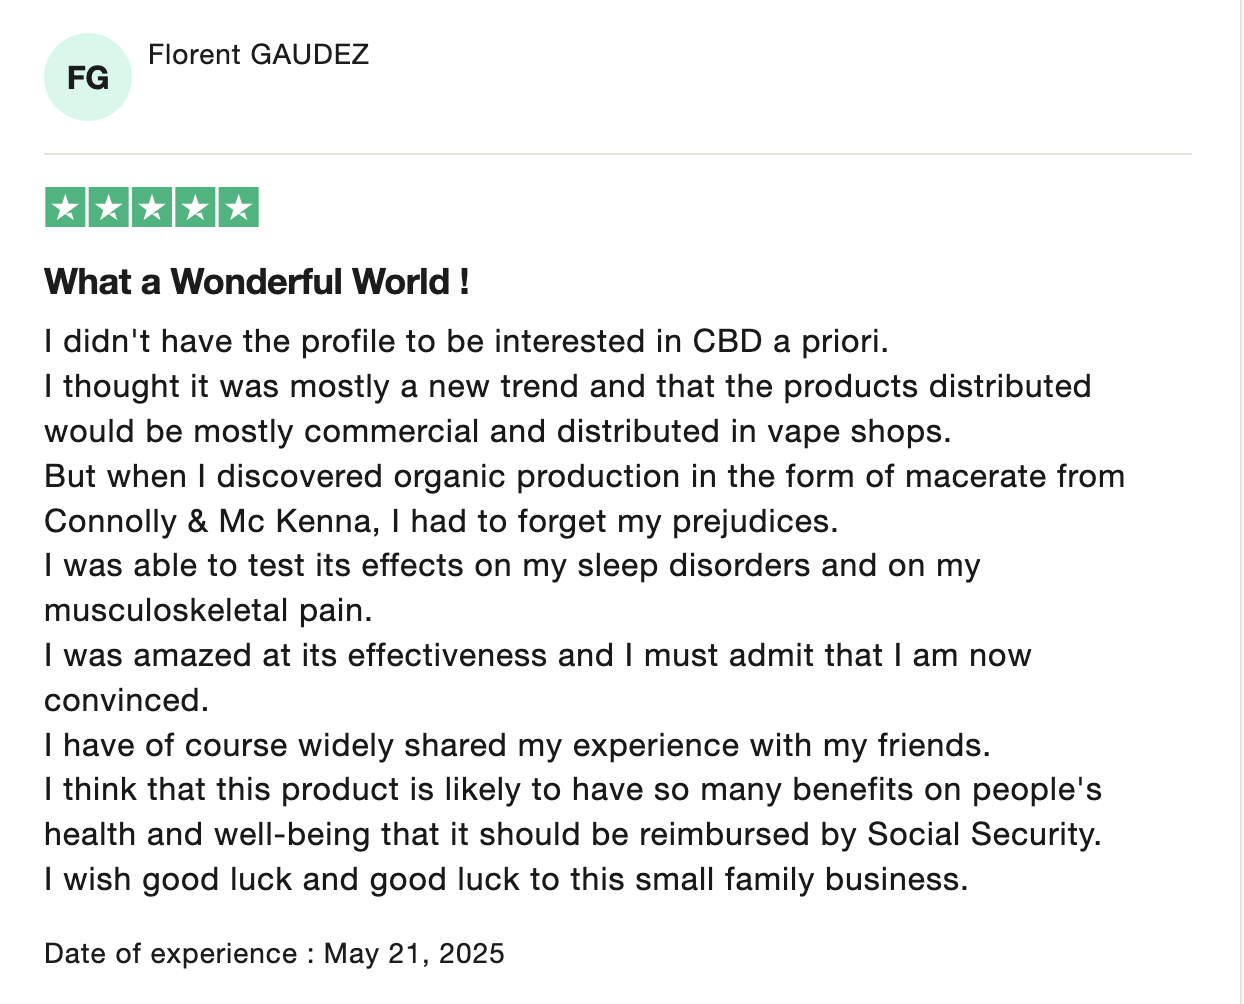Open the review titled What a Wonderful World
This screenshot has width=1244, height=1004.
tap(257, 282)
